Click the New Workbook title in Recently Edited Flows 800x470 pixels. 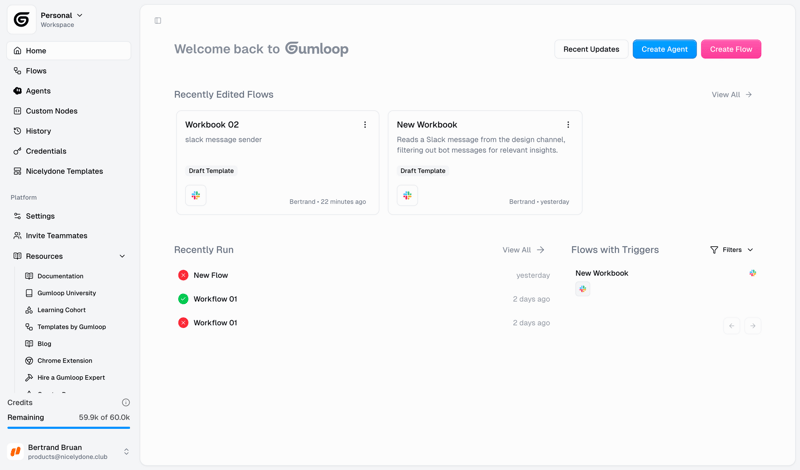point(427,125)
